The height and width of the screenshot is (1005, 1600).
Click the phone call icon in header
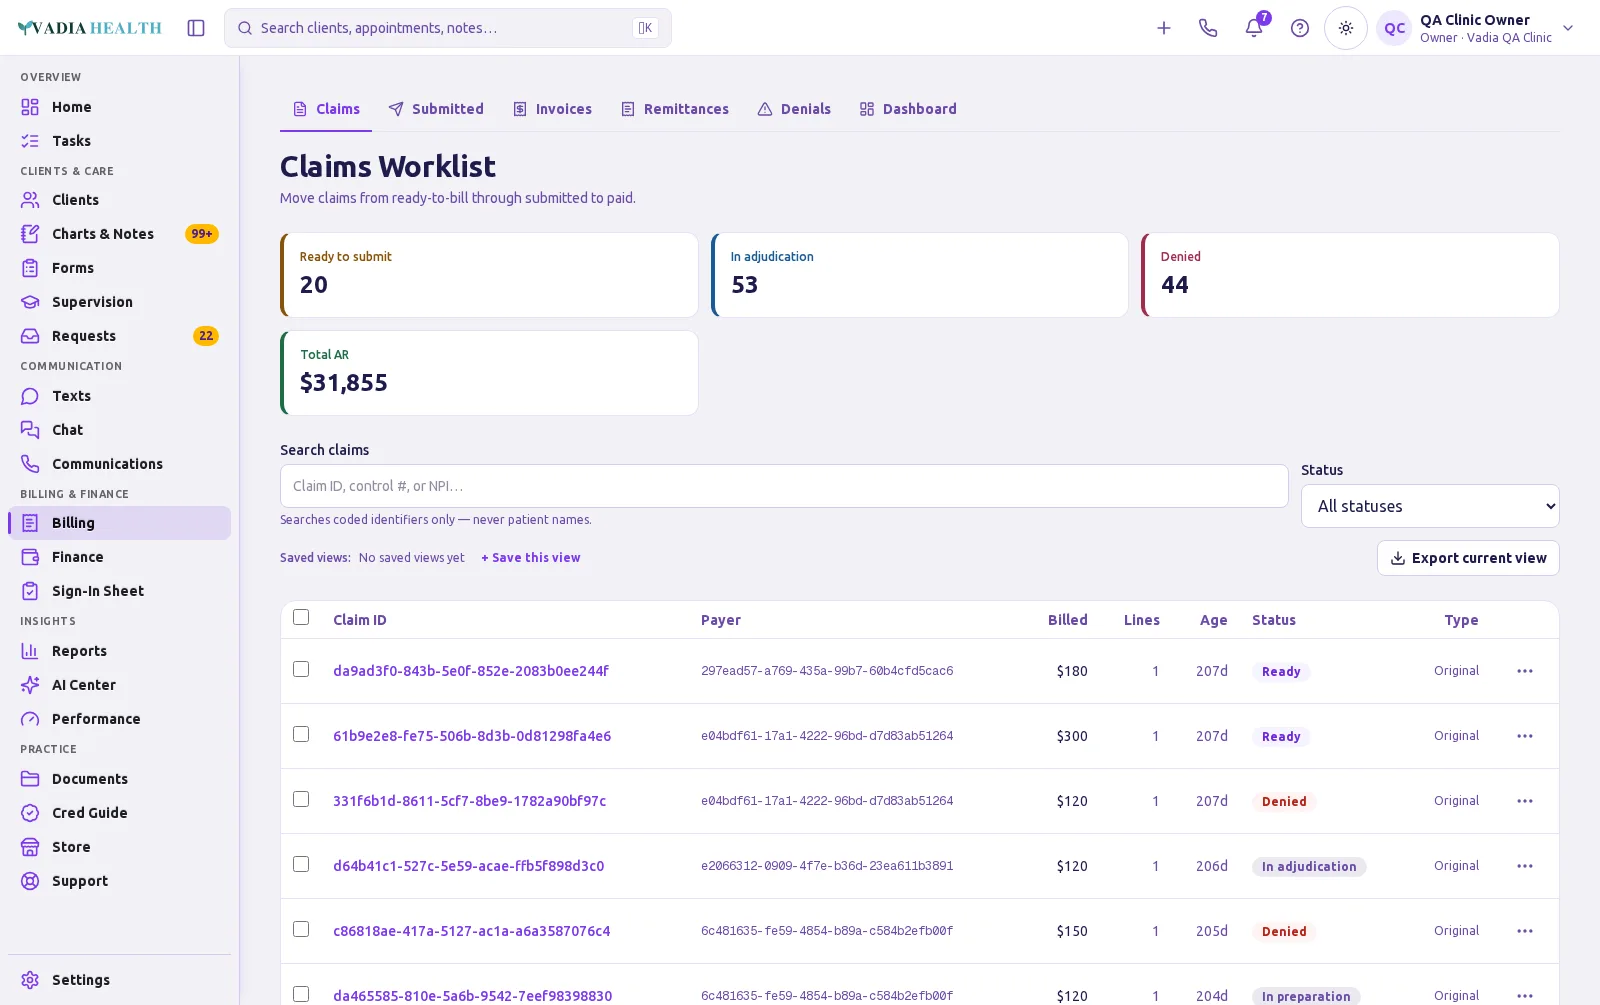[x=1208, y=28]
